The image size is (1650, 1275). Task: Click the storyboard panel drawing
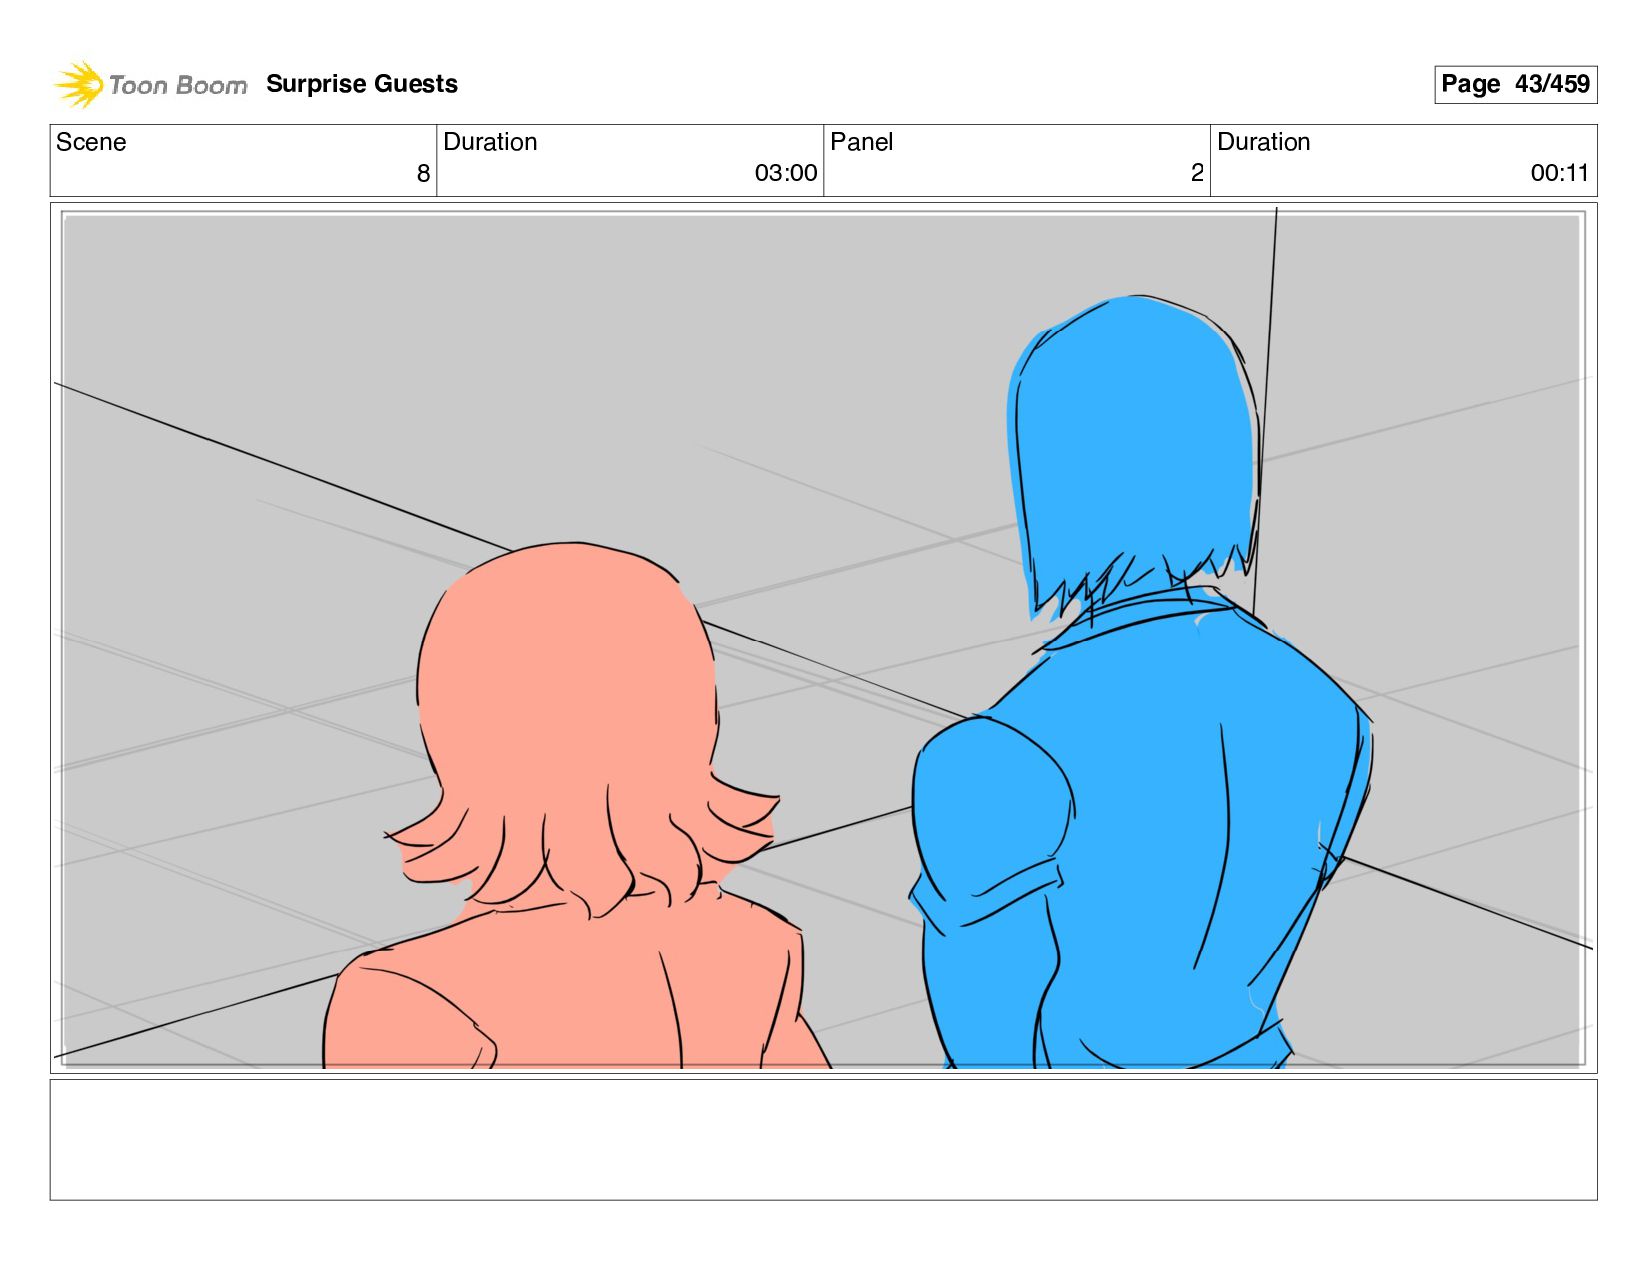point(823,638)
